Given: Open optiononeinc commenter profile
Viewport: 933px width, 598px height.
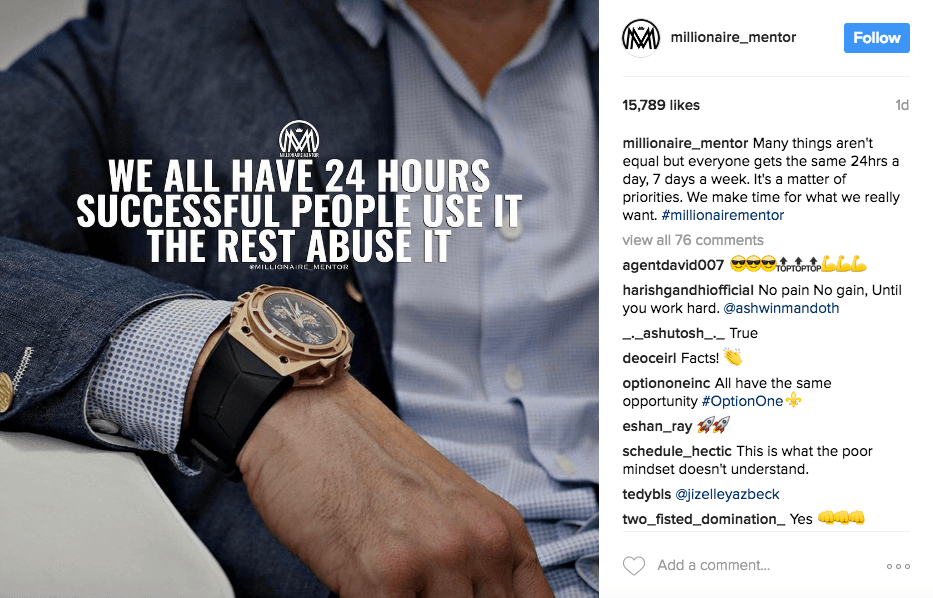Looking at the screenshot, I should click(x=666, y=383).
